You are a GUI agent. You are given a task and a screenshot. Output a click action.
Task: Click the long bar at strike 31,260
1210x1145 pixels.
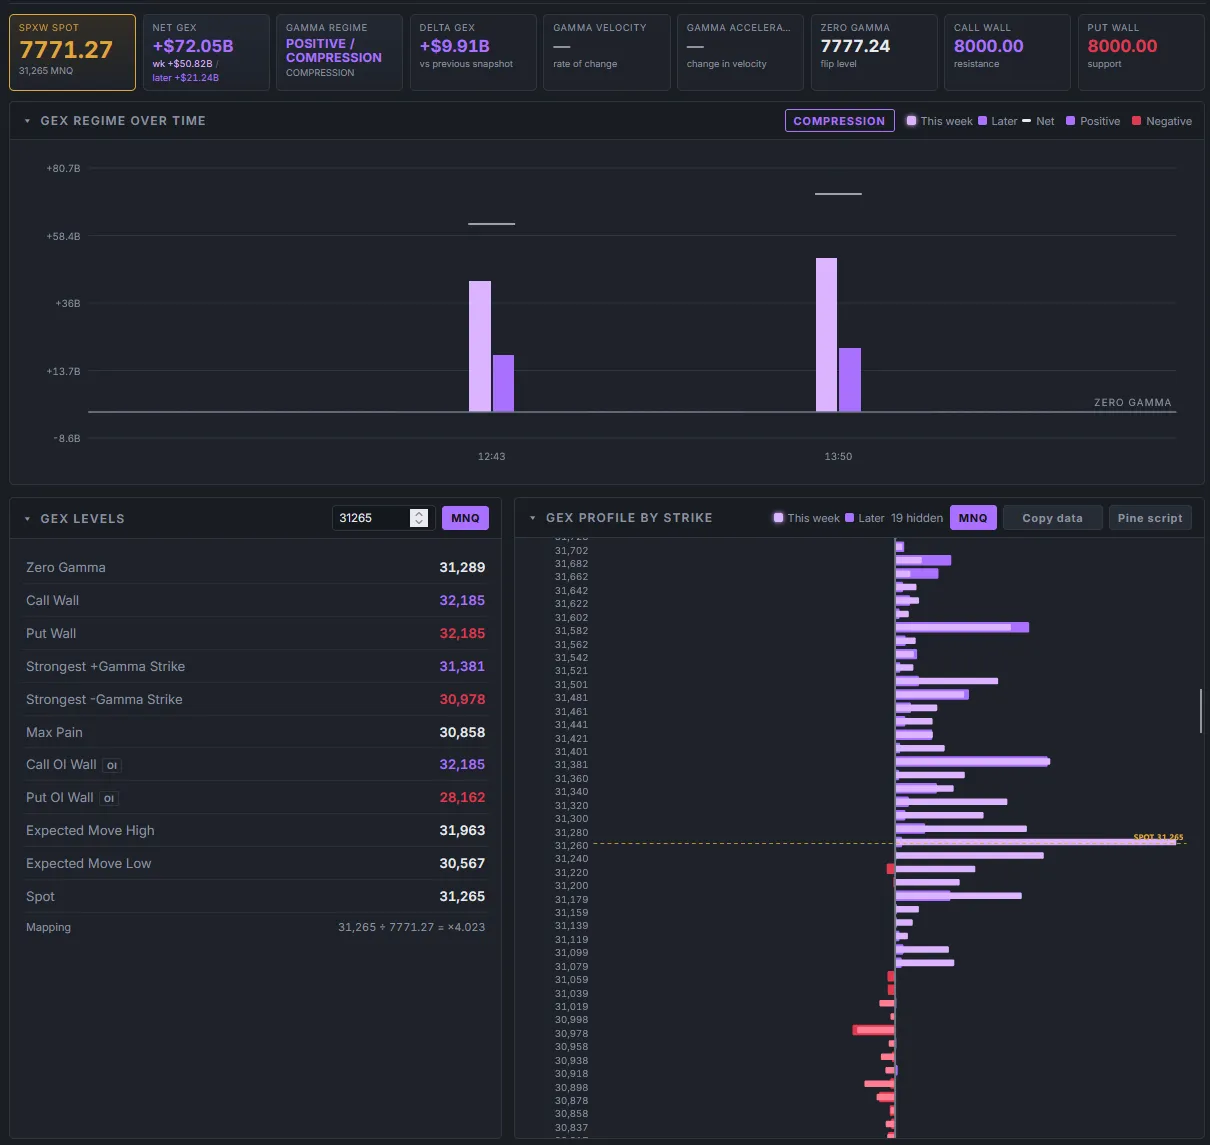1036,842
